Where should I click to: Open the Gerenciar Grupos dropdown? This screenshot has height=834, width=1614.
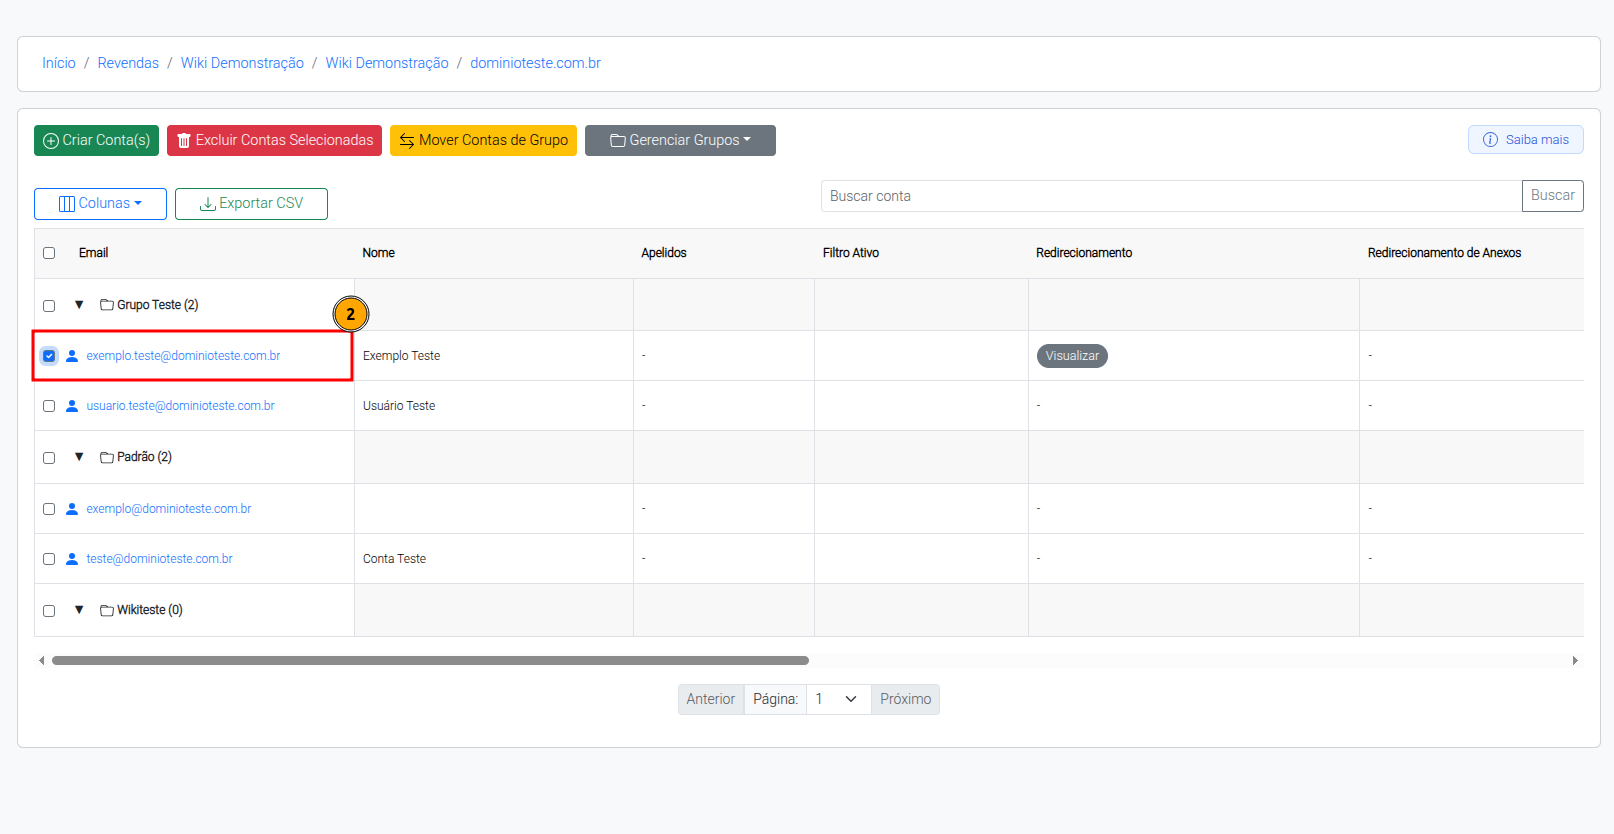tap(680, 140)
